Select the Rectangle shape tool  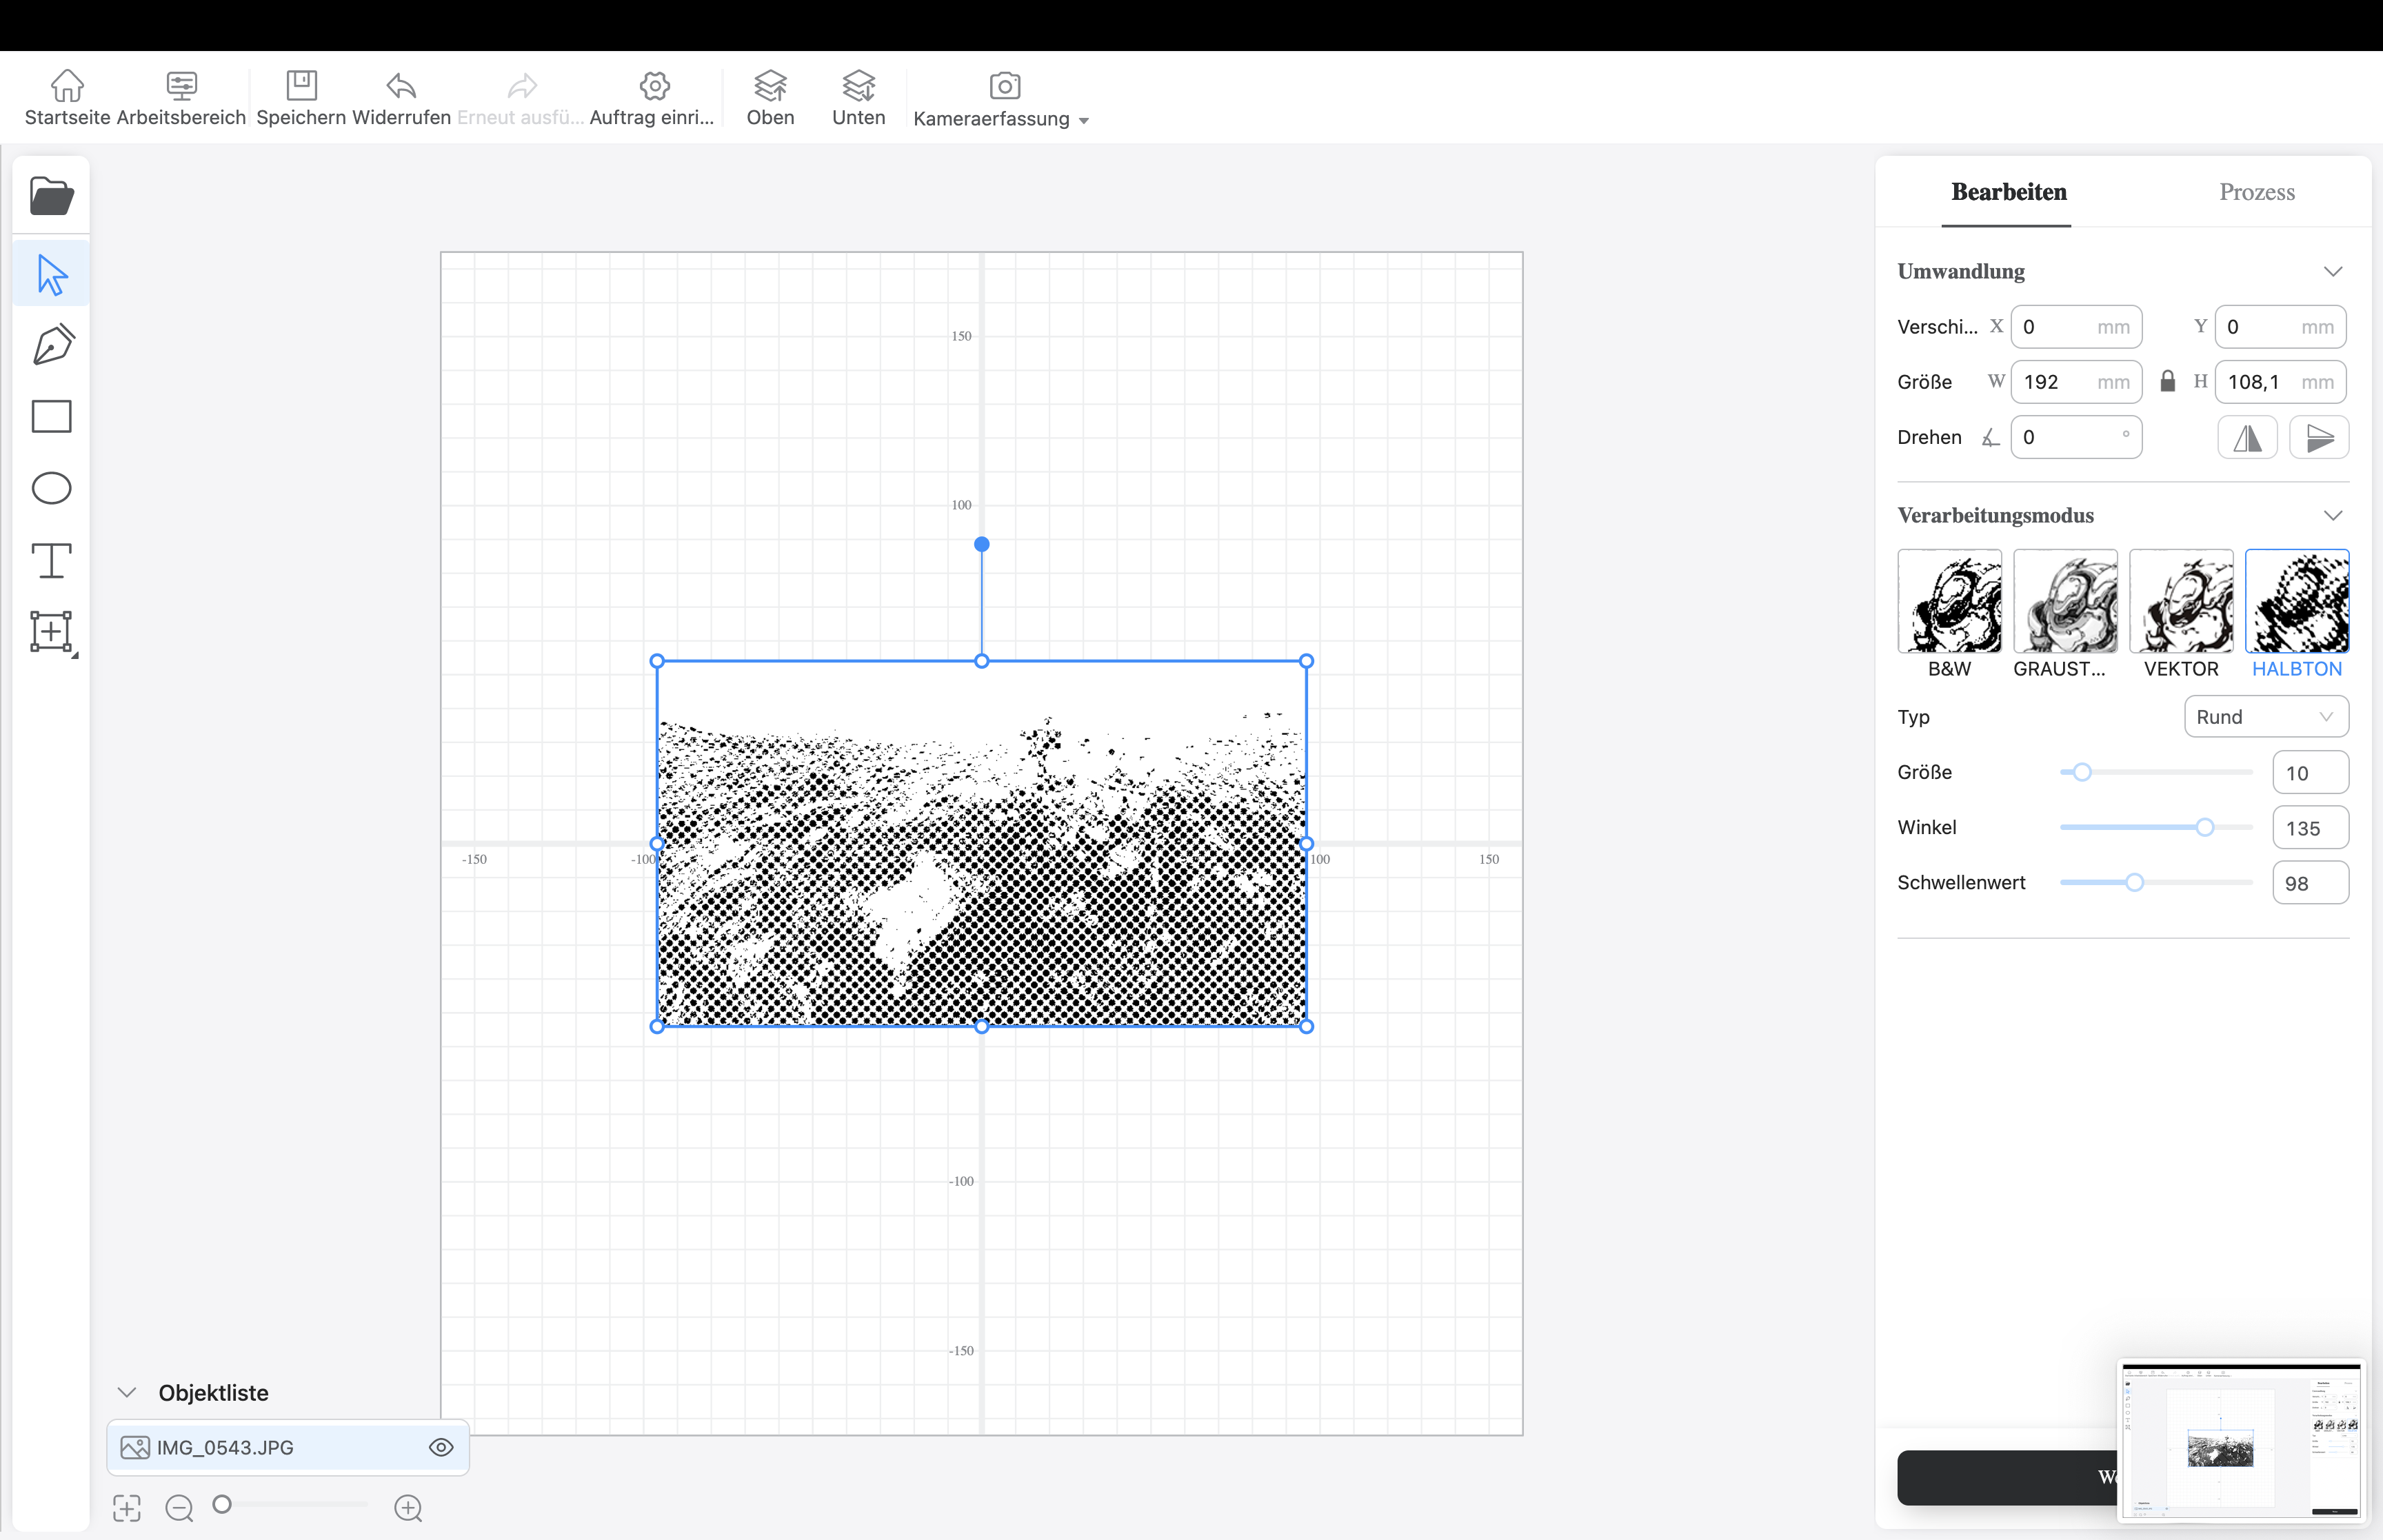[x=52, y=416]
